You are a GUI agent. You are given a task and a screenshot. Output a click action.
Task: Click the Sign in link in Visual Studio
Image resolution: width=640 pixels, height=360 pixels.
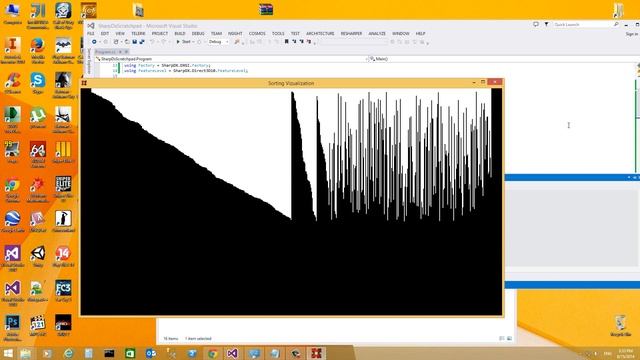[631, 34]
